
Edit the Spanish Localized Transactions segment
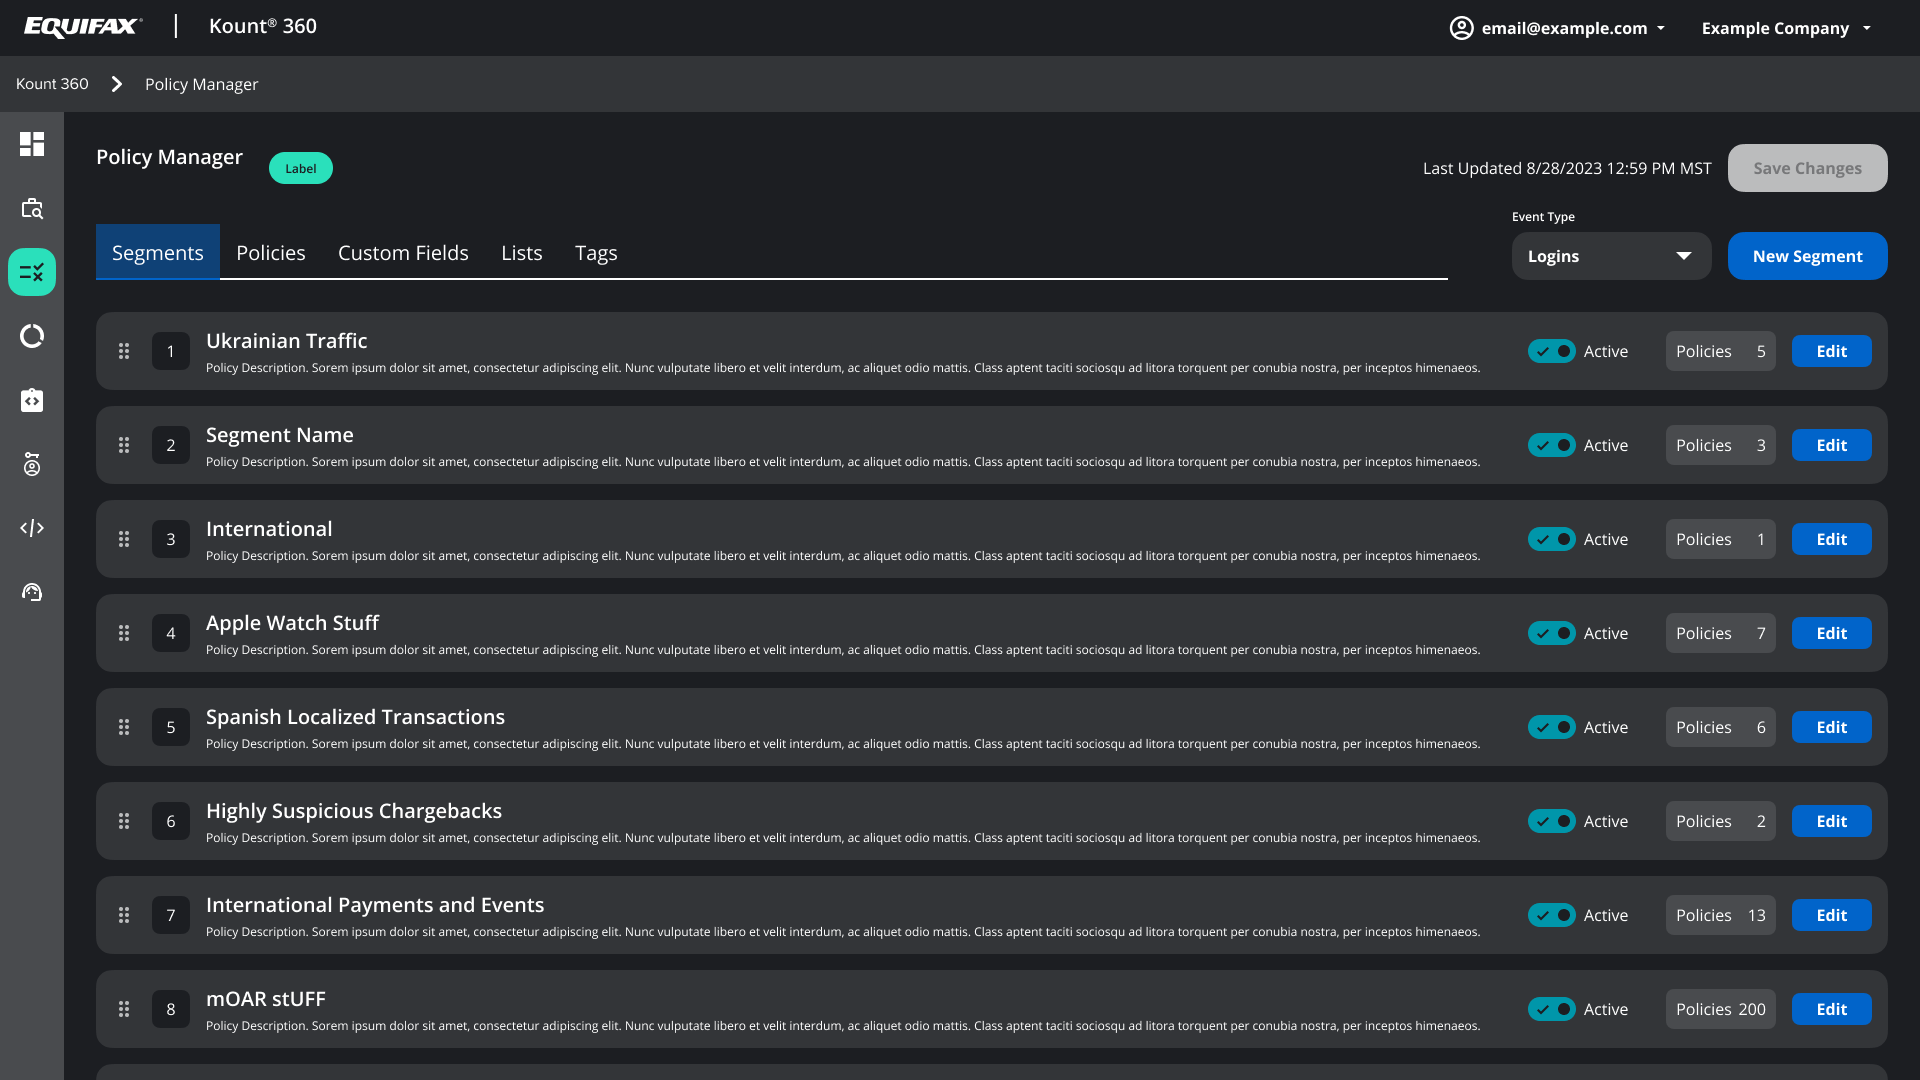point(1831,727)
